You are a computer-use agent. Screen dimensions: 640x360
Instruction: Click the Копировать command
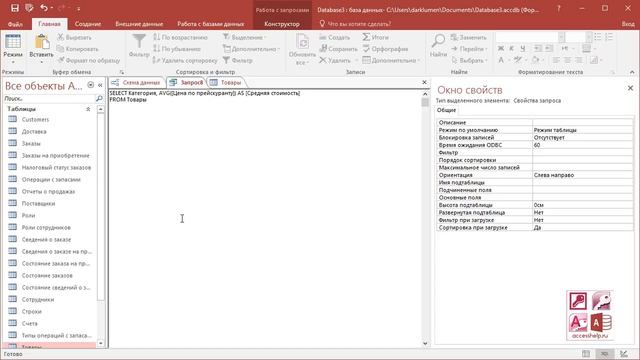tap(78, 49)
